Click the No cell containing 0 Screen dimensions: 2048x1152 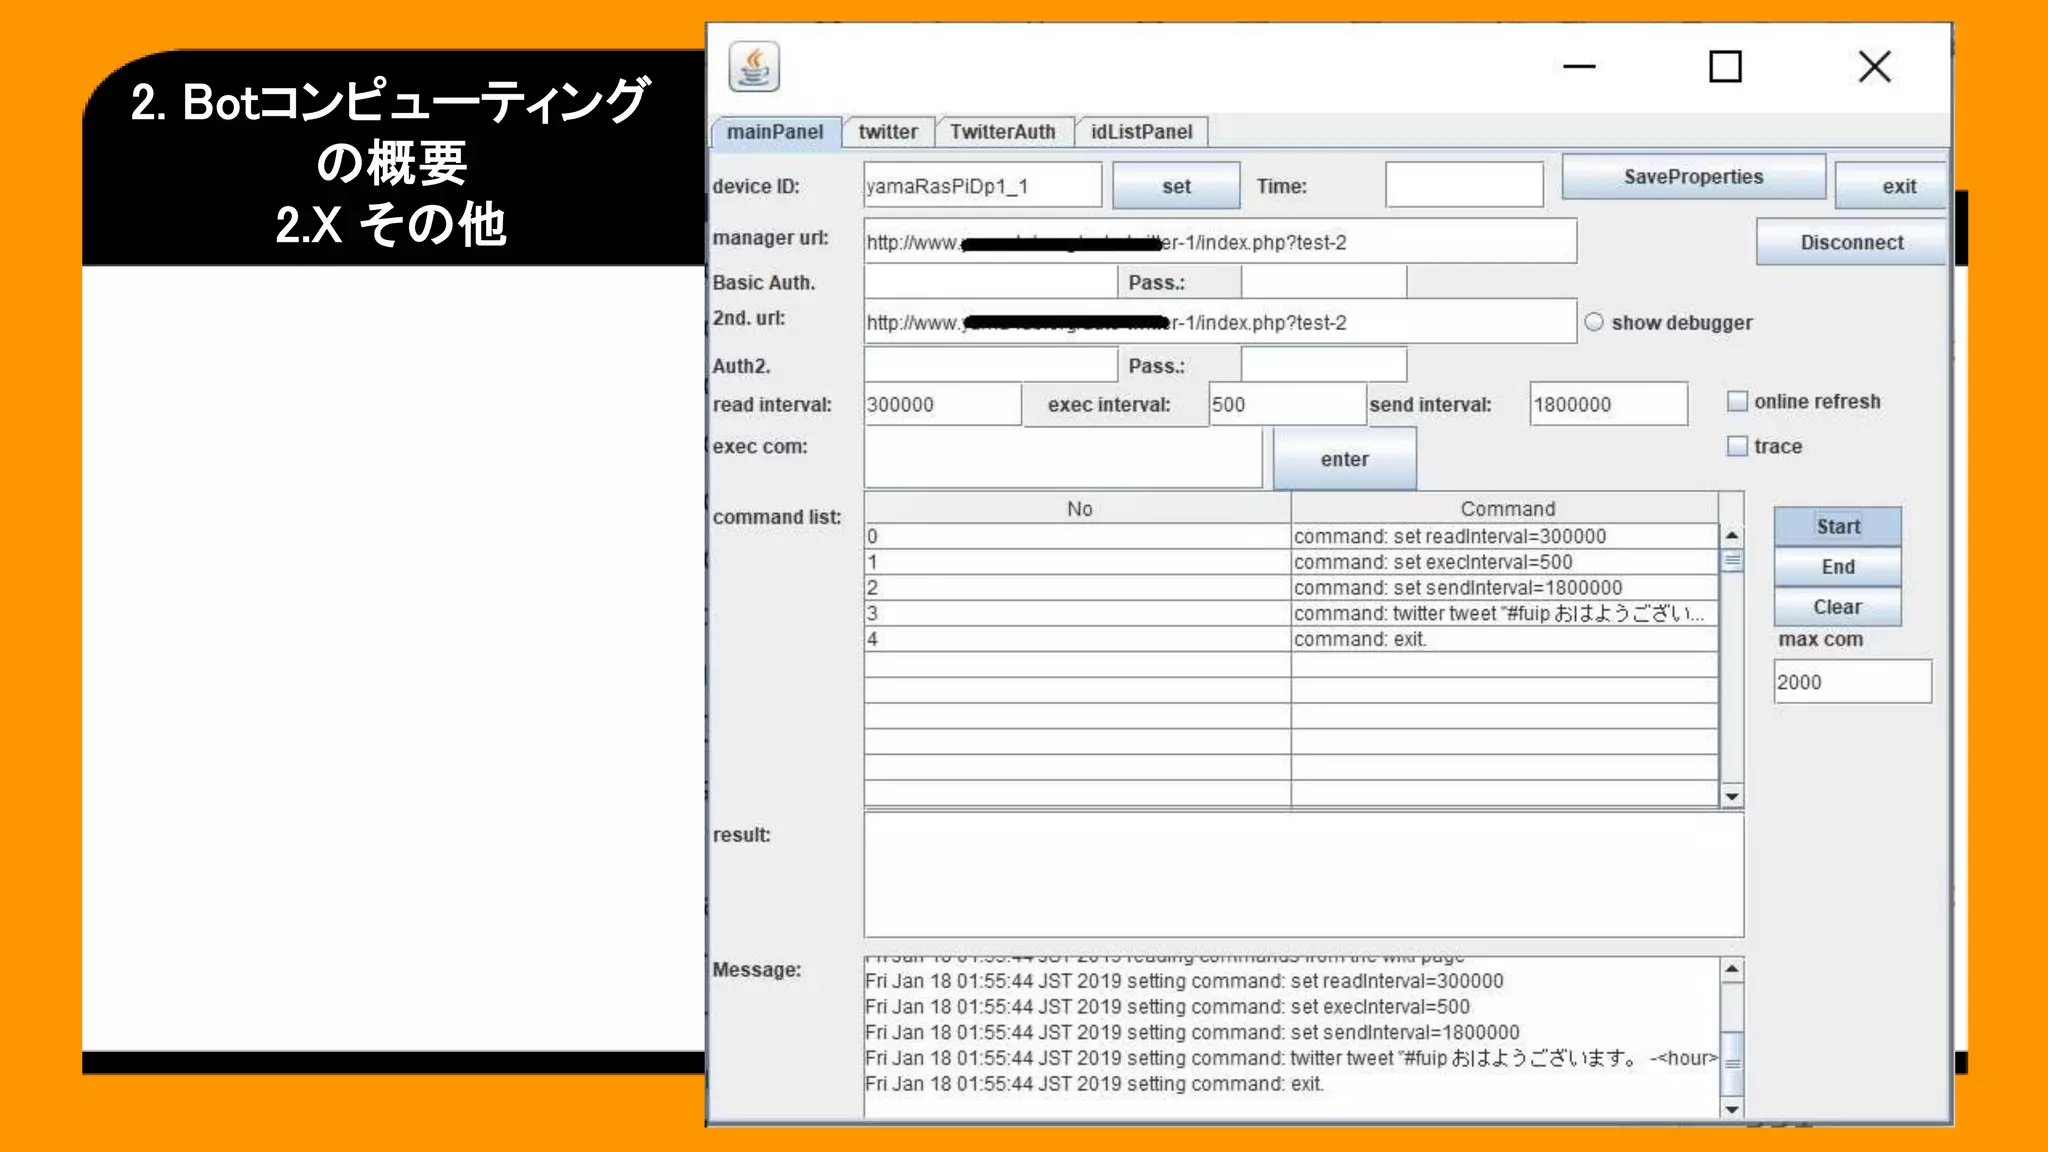coord(1078,536)
